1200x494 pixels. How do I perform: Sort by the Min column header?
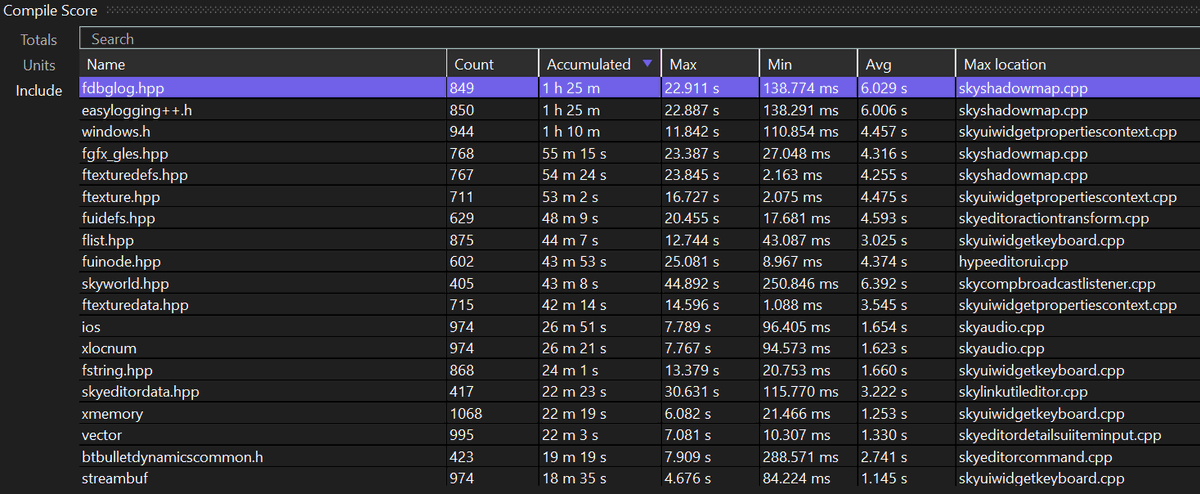coord(807,64)
